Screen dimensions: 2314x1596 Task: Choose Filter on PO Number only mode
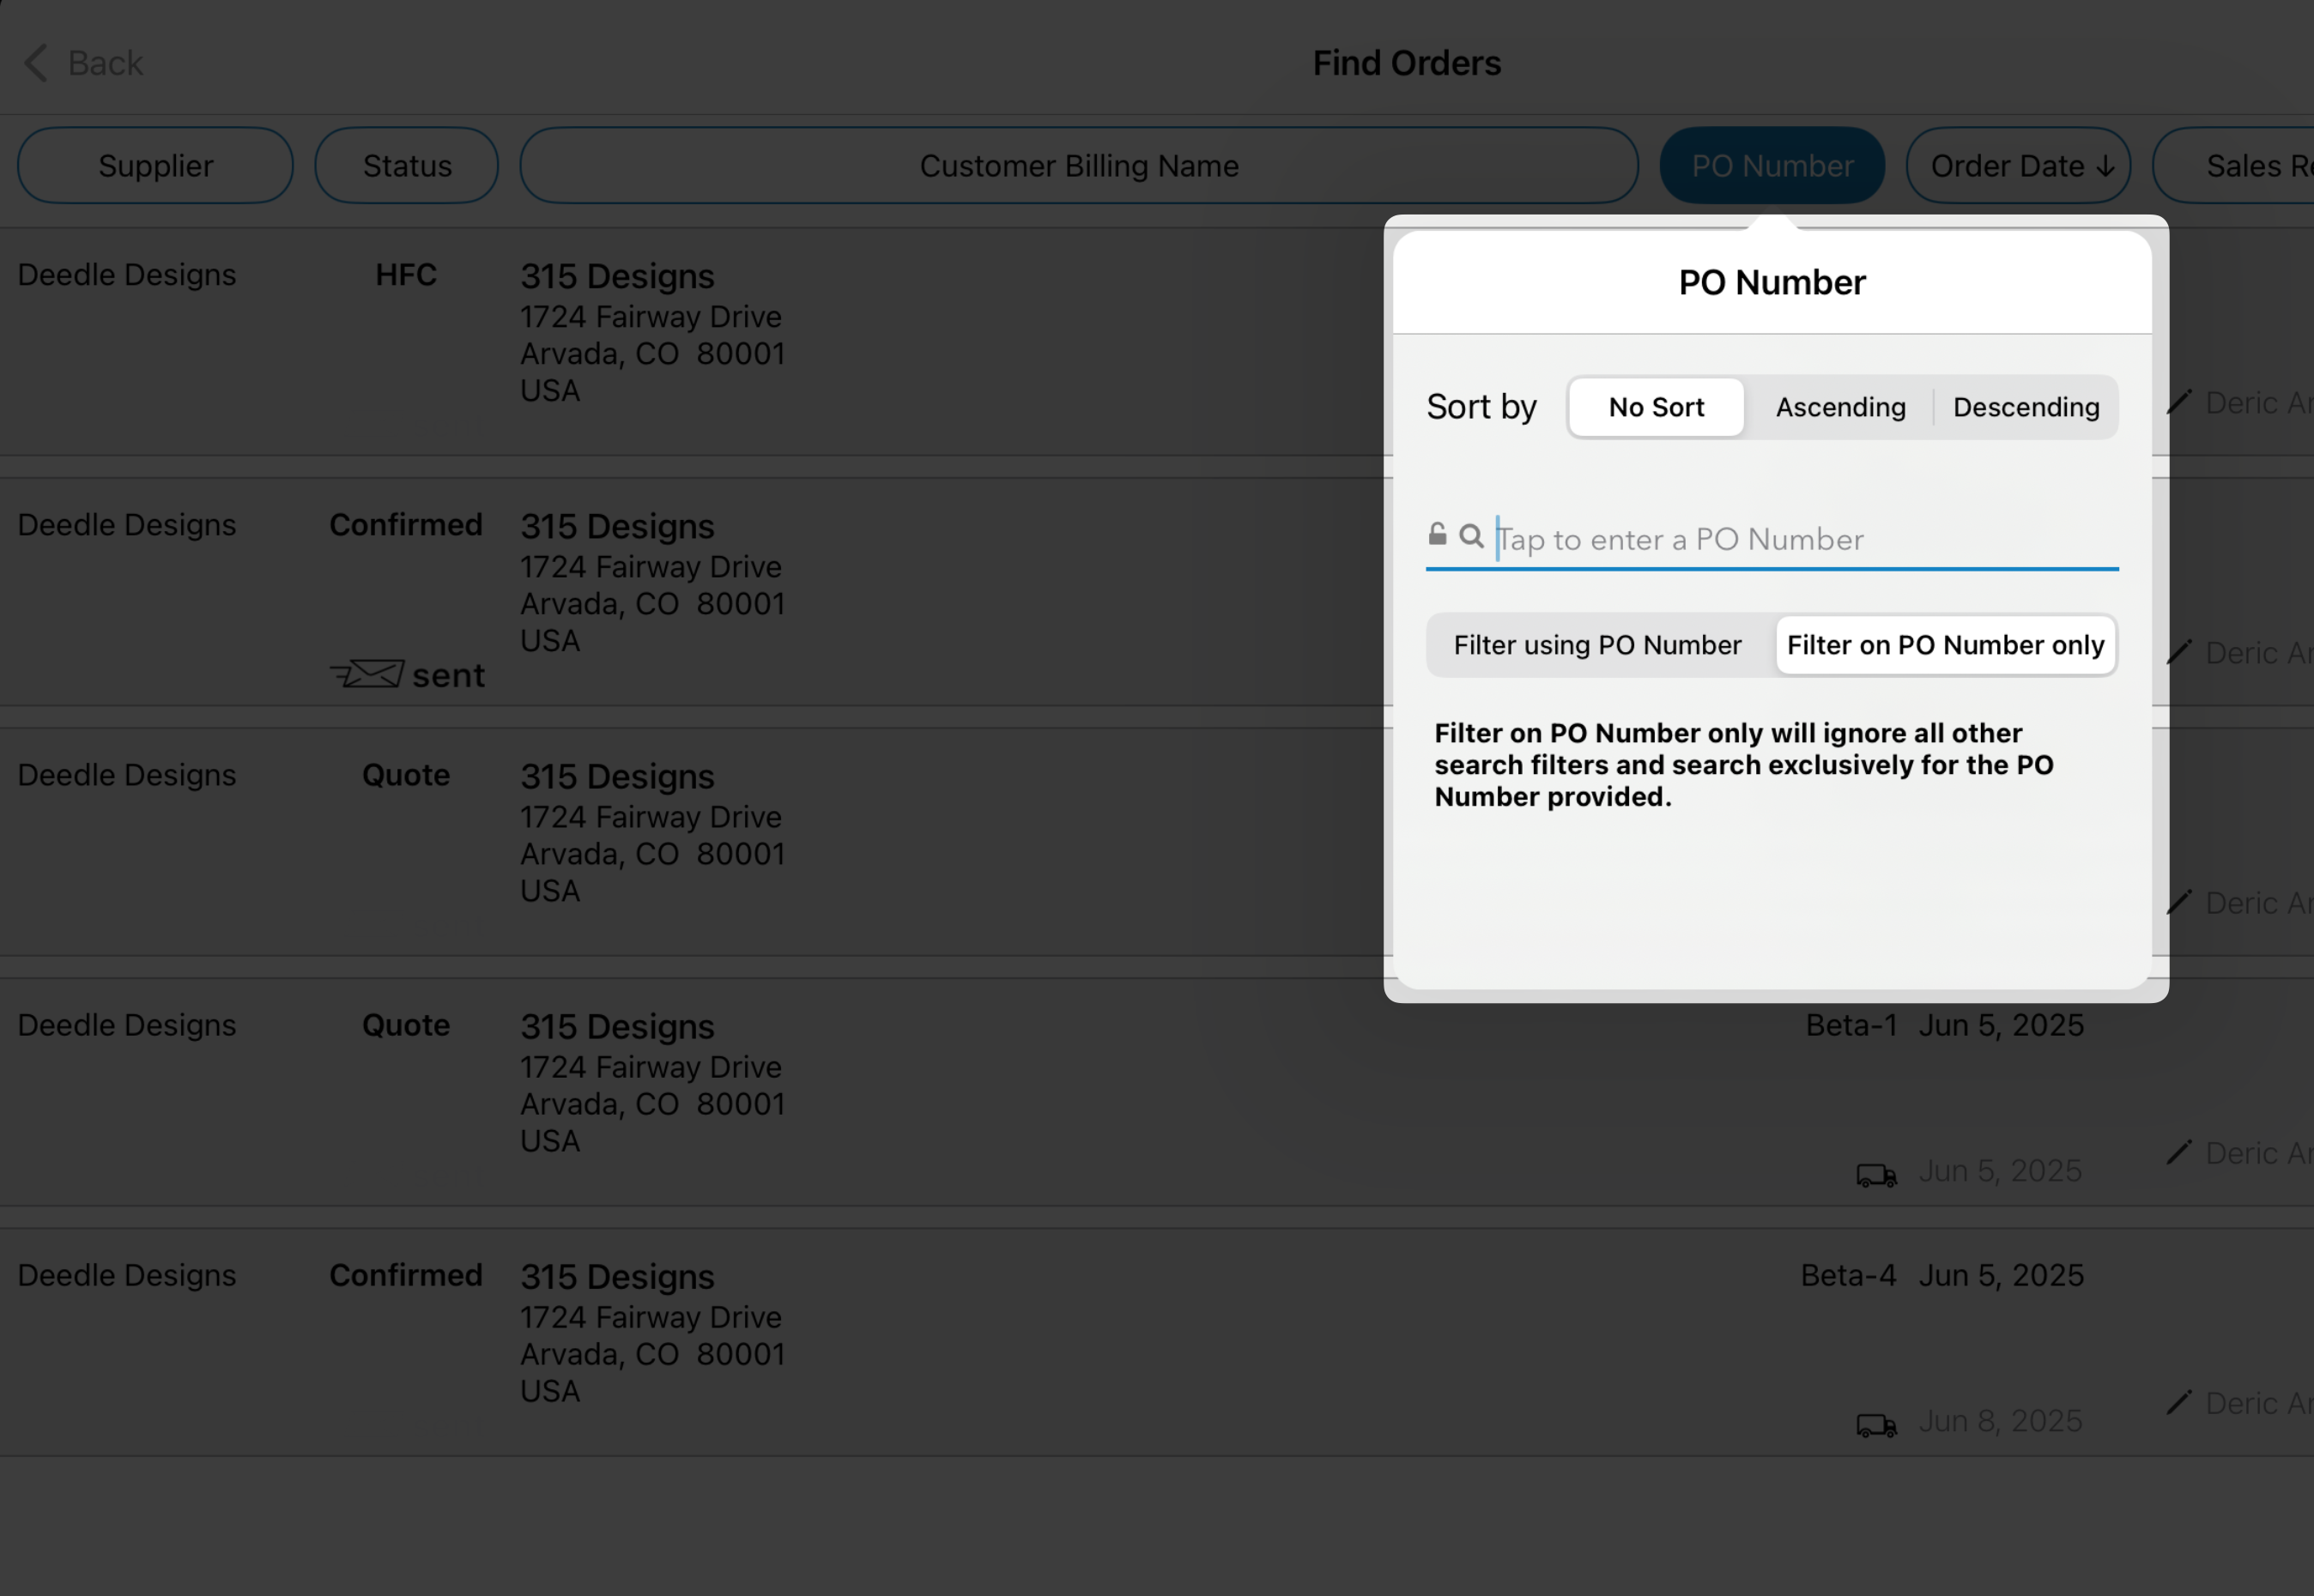tap(1945, 645)
